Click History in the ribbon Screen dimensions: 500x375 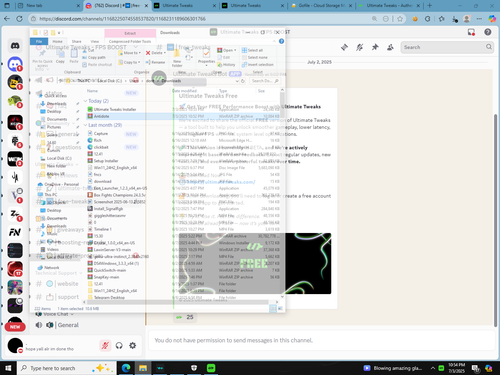point(226,65)
